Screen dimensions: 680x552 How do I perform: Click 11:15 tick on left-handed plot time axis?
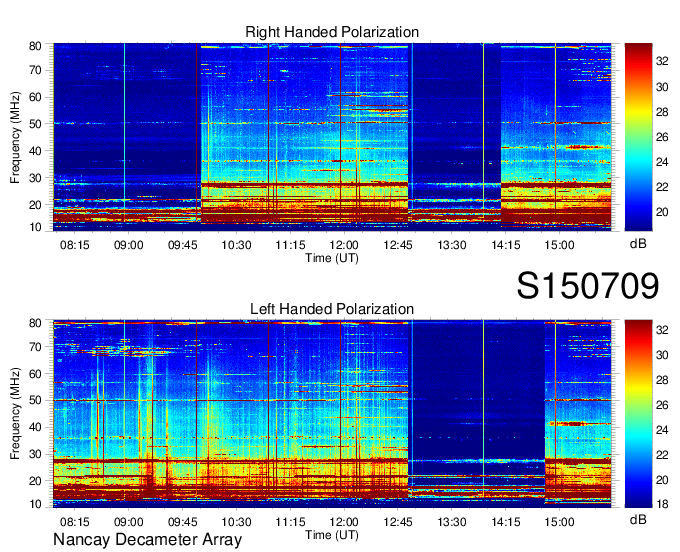[291, 522]
